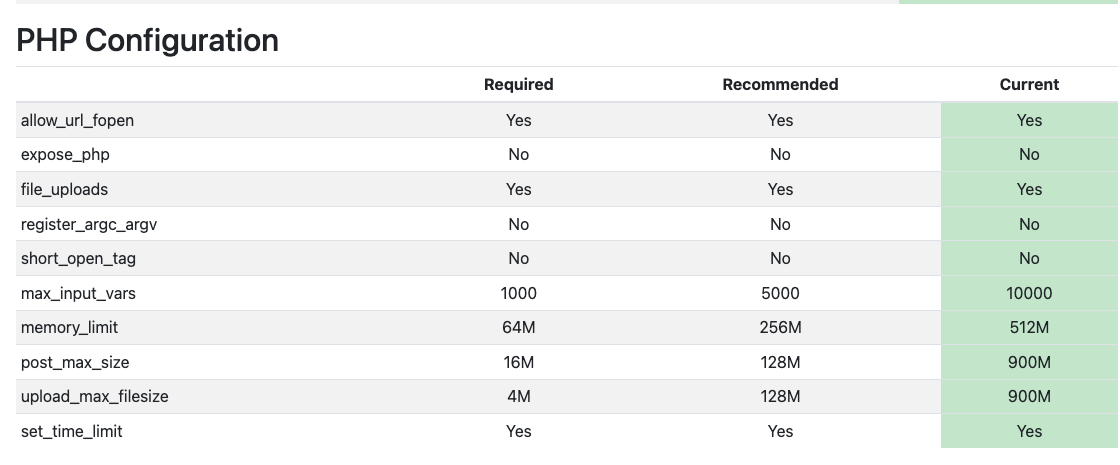Select the short_open_tag row label
The image size is (1120, 465).
(x=78, y=259)
